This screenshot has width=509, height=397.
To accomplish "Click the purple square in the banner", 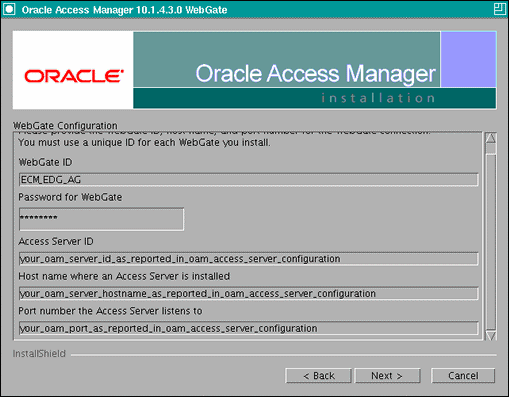I will coord(468,59).
